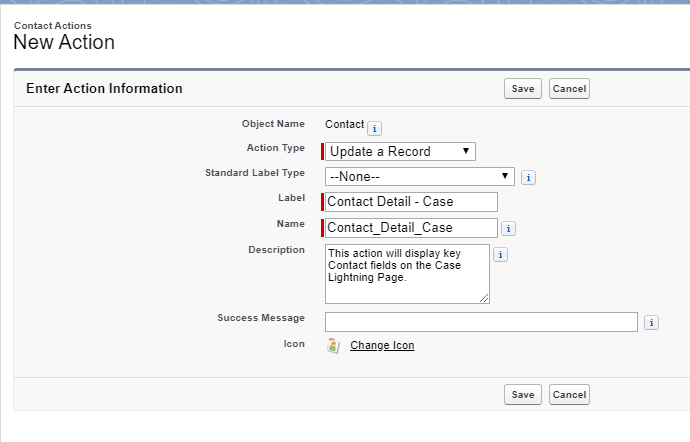Open info icon next to Success Message
This screenshot has height=442, width=690.
coord(651,322)
